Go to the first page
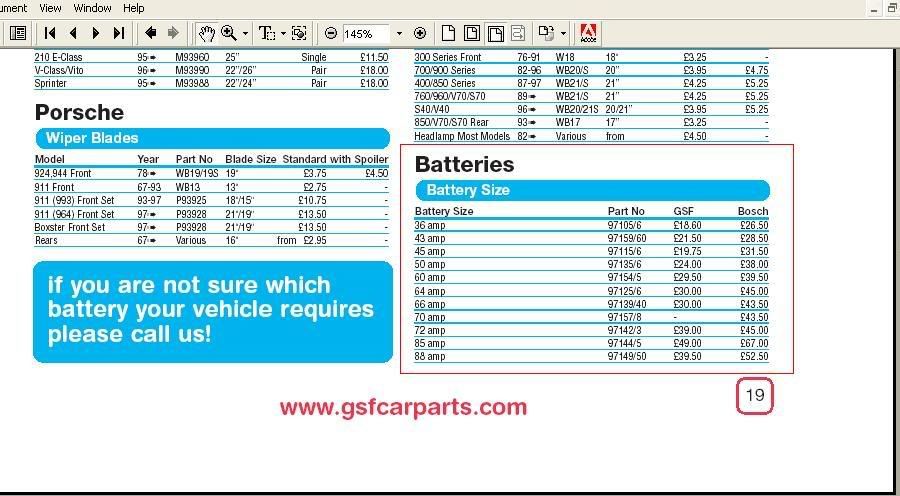The height and width of the screenshot is (496, 900). (x=49, y=33)
